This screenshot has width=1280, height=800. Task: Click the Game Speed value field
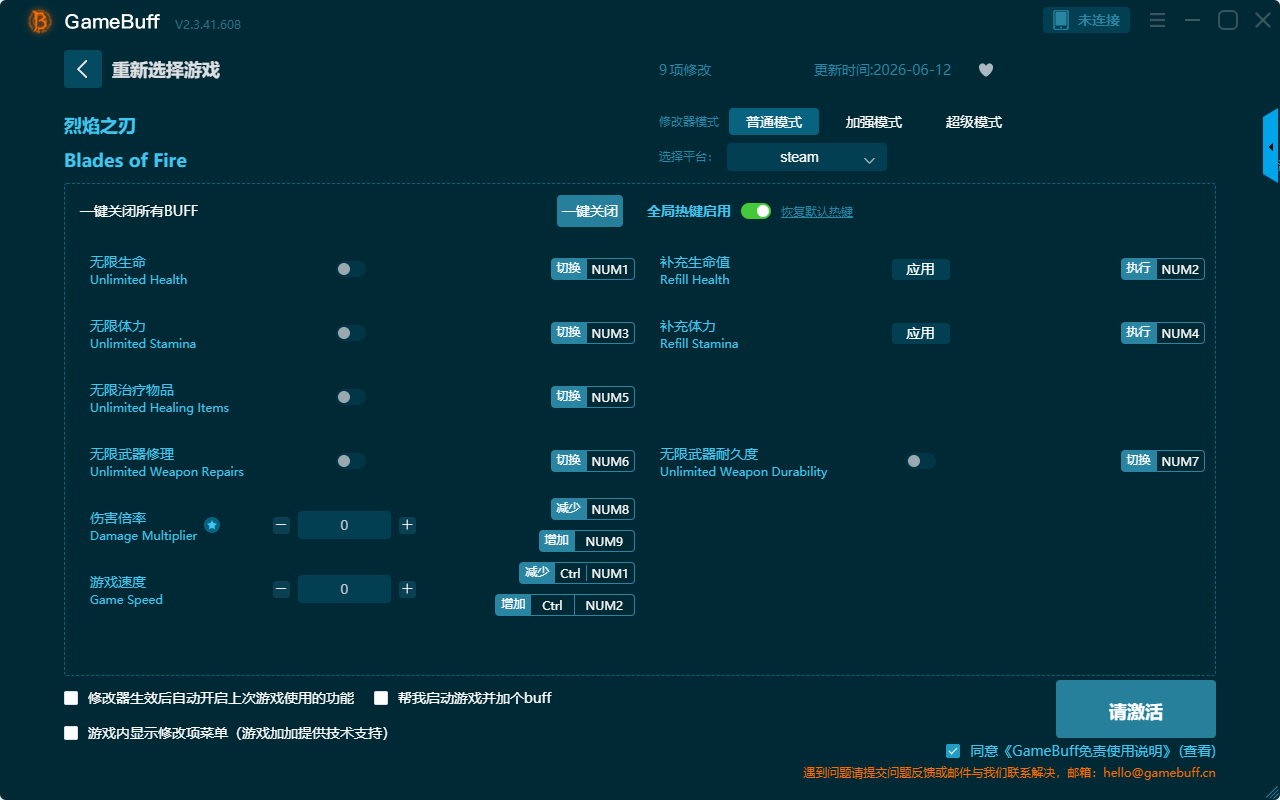(x=344, y=589)
